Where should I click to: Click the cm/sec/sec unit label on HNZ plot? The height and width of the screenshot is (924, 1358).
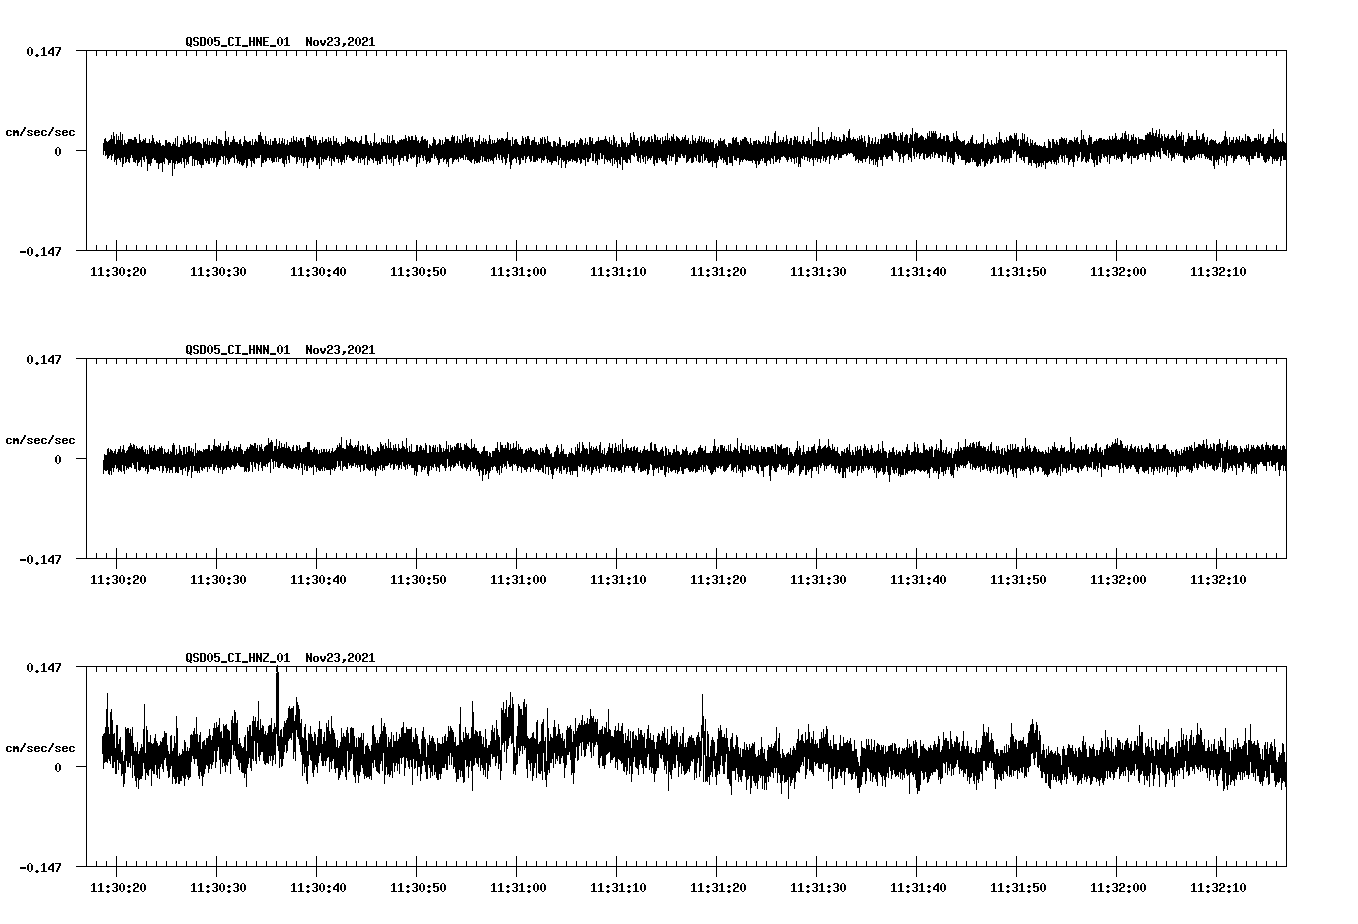(x=40, y=748)
